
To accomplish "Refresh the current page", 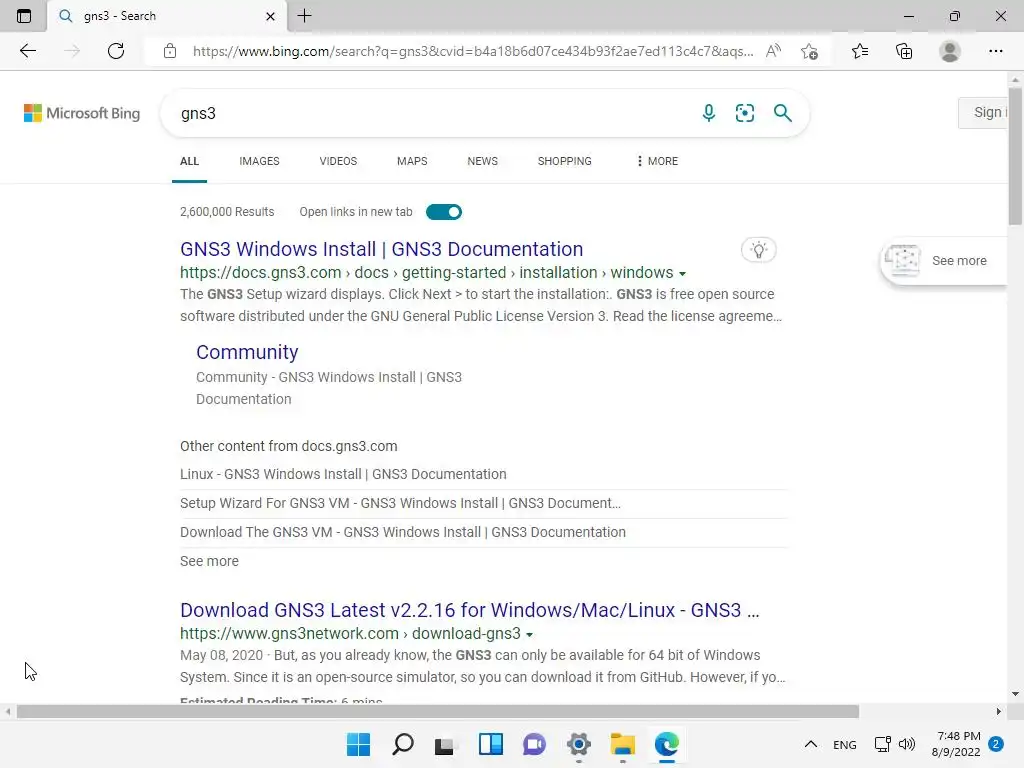I will tap(116, 51).
